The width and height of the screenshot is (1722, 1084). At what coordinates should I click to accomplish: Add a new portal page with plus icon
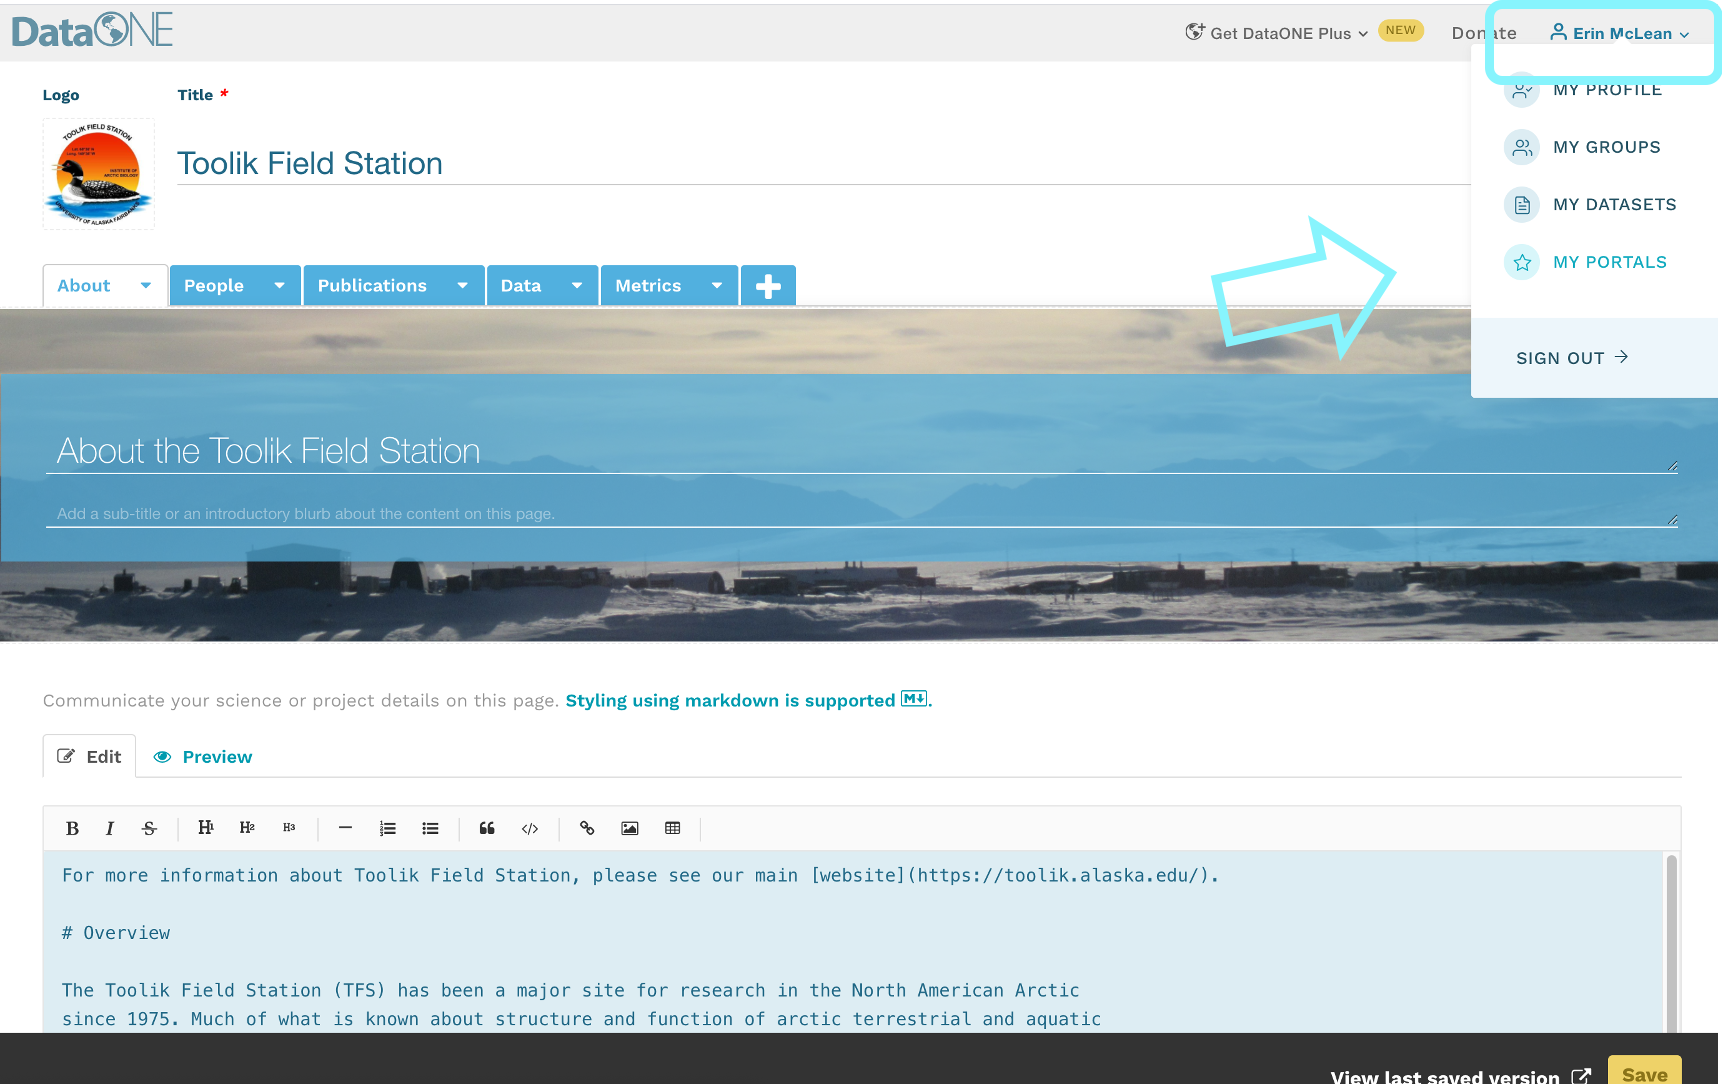(x=768, y=286)
